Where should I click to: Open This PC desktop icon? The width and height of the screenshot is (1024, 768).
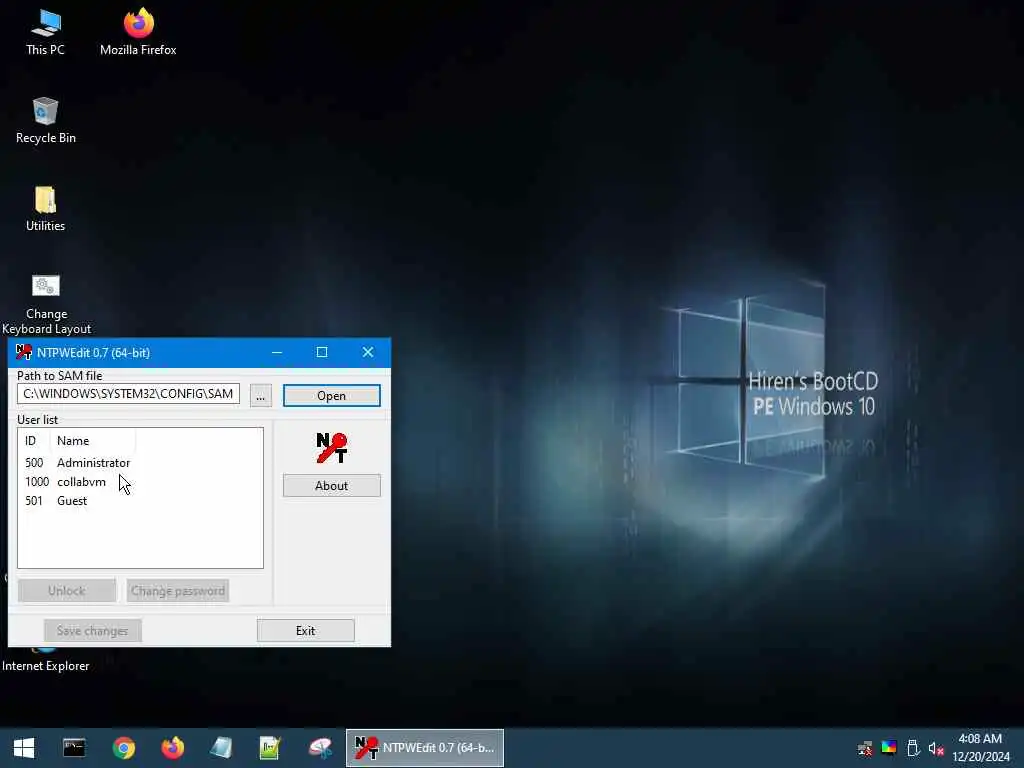pyautogui.click(x=45, y=32)
